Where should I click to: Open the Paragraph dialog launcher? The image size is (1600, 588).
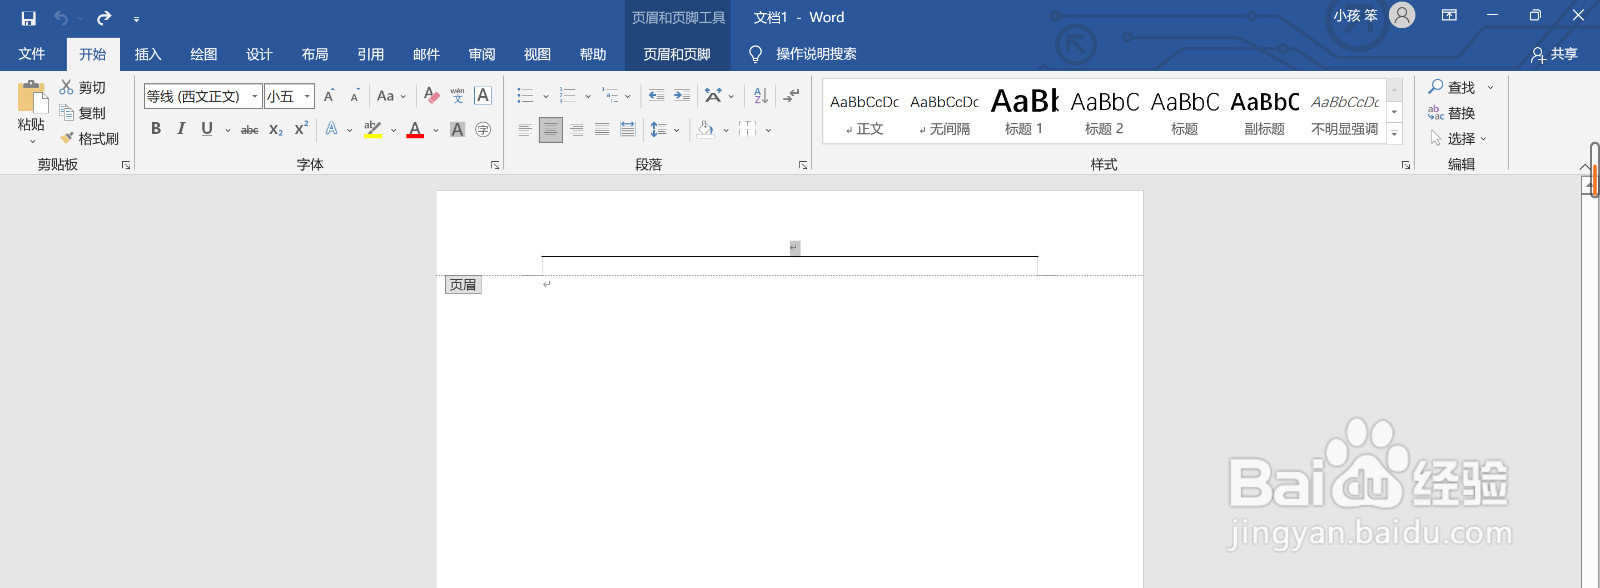pyautogui.click(x=803, y=165)
